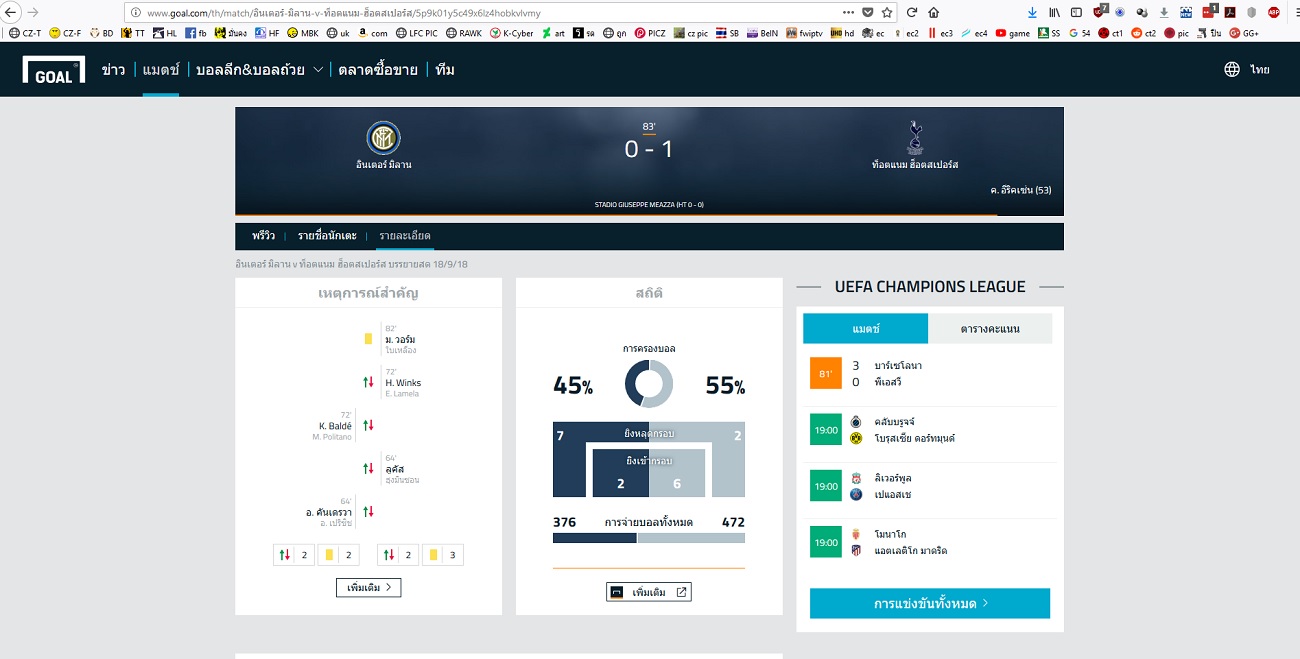Open the คลับบรูจจ์ v ดอร์ทมุนด์ match row

pyautogui.click(x=930, y=430)
